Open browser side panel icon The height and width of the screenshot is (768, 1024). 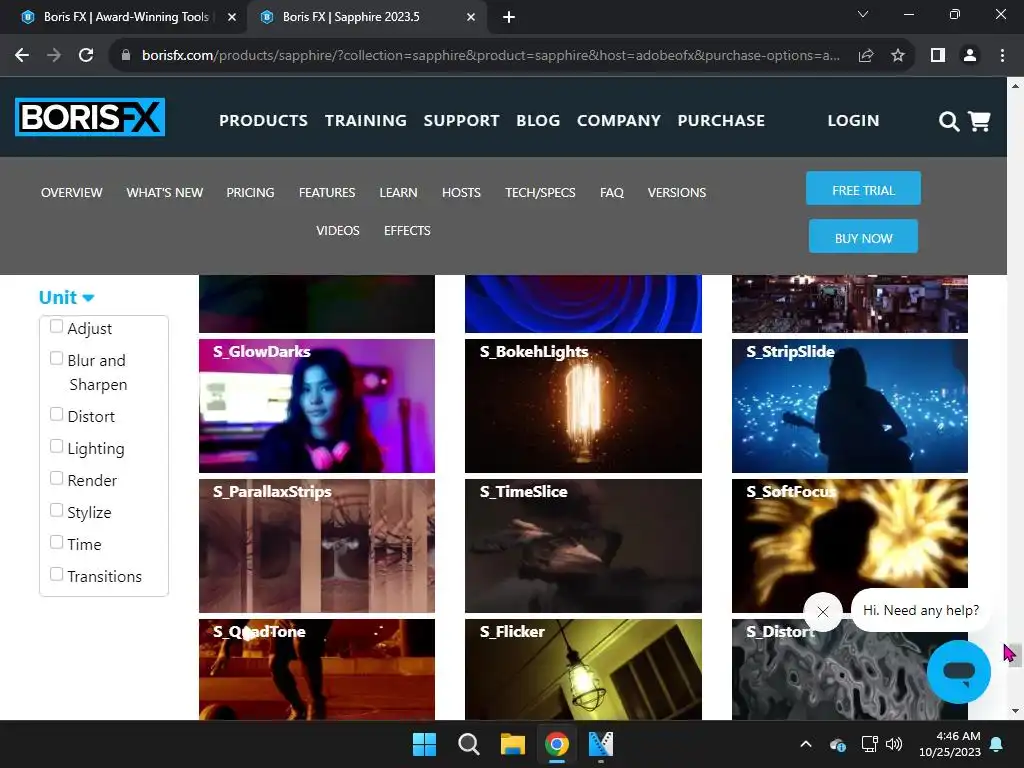[938, 56]
